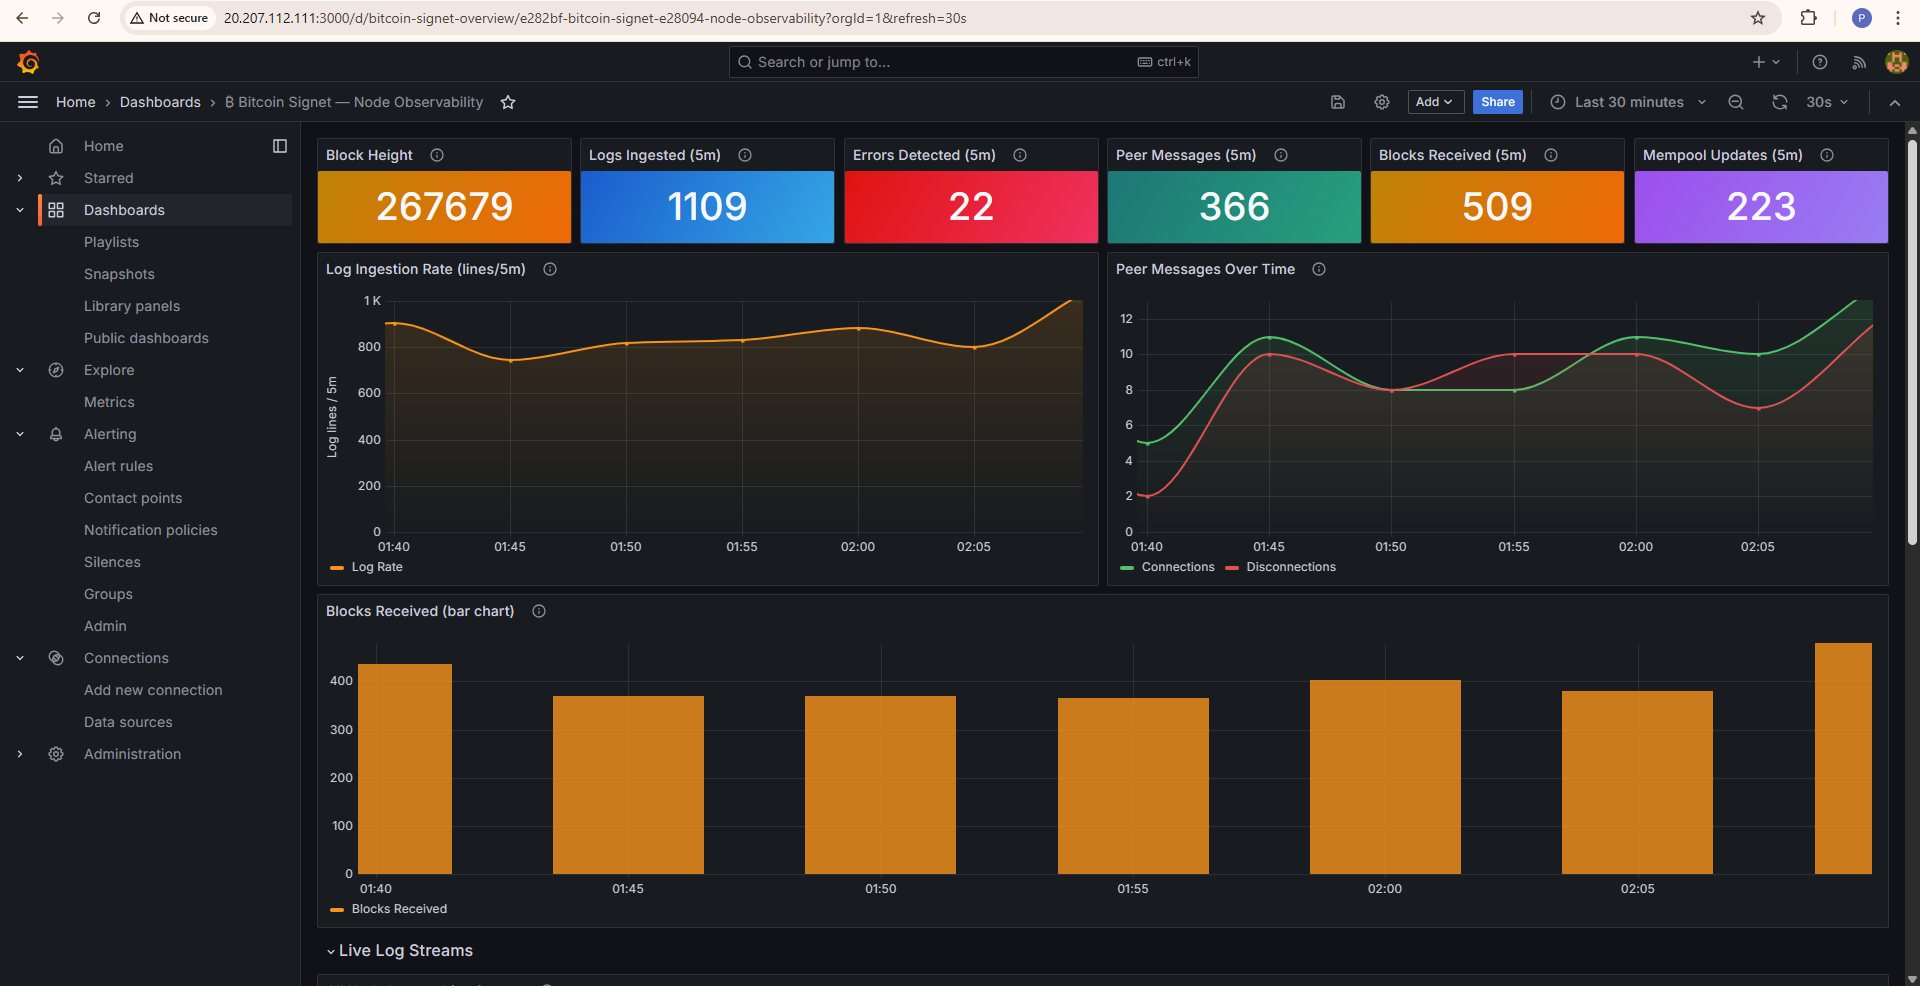
Task: Open Public dashboards in the sidebar
Action: coord(146,338)
